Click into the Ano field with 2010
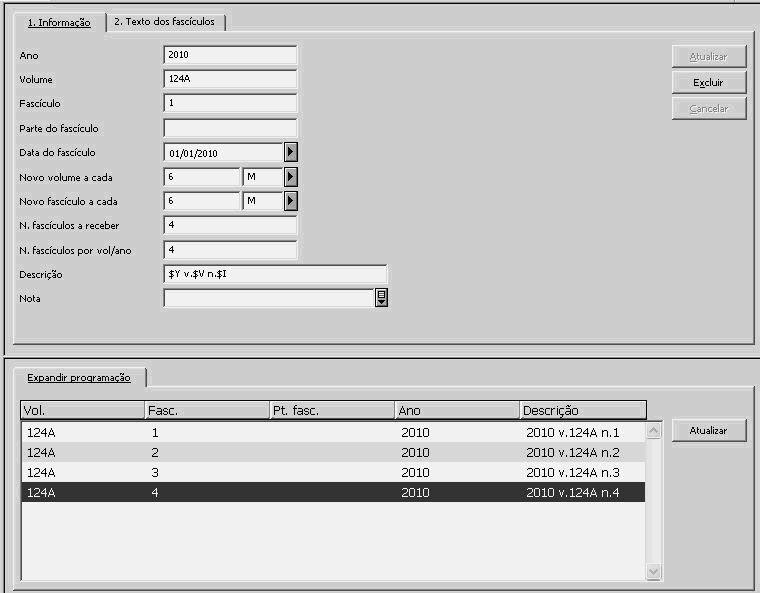This screenshot has height=593, width=760. [x=230, y=55]
